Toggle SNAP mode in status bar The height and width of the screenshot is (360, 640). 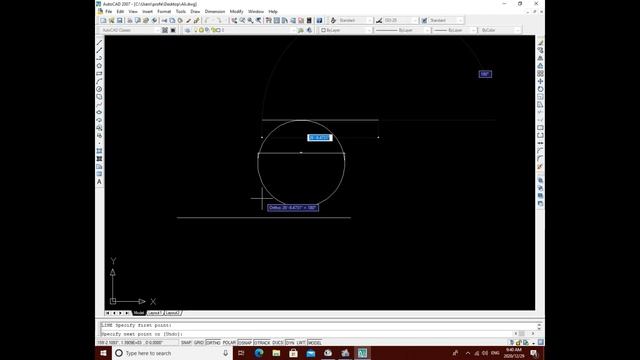point(186,343)
